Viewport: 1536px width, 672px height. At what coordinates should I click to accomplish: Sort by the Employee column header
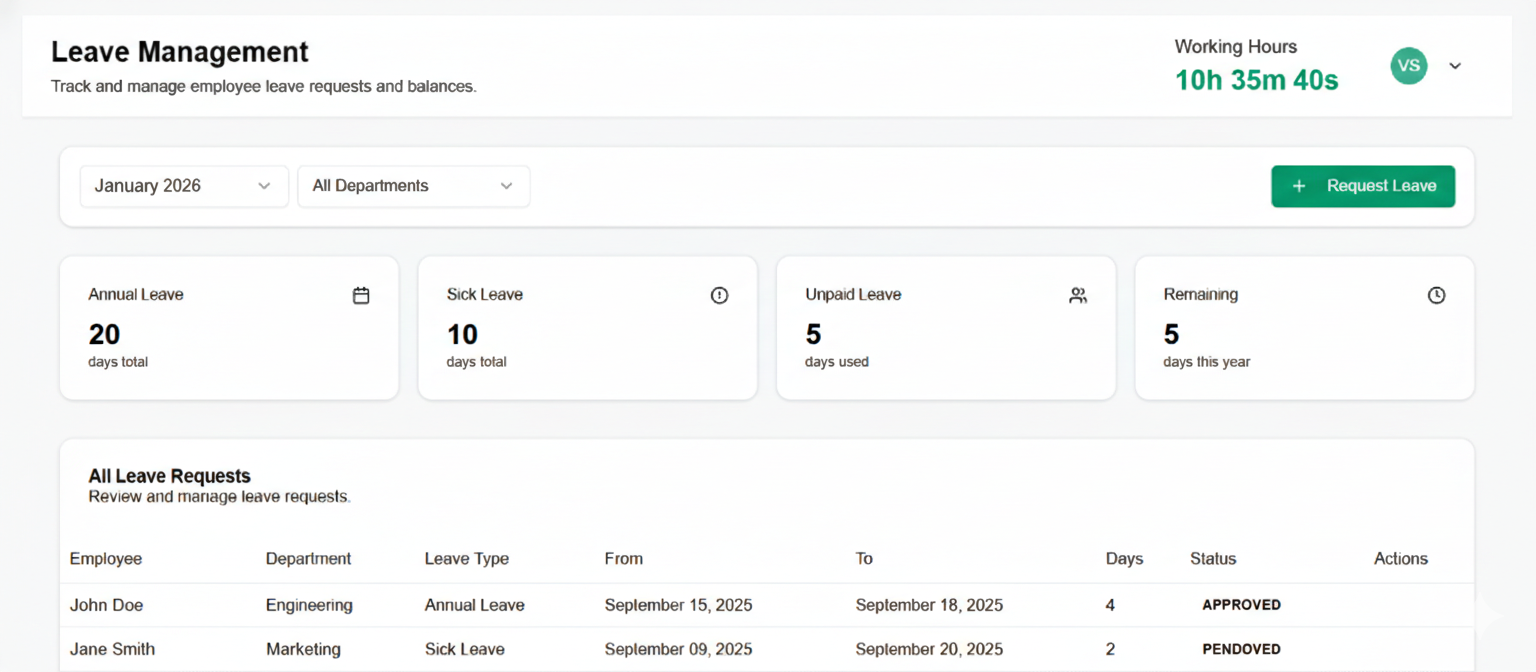(105, 558)
